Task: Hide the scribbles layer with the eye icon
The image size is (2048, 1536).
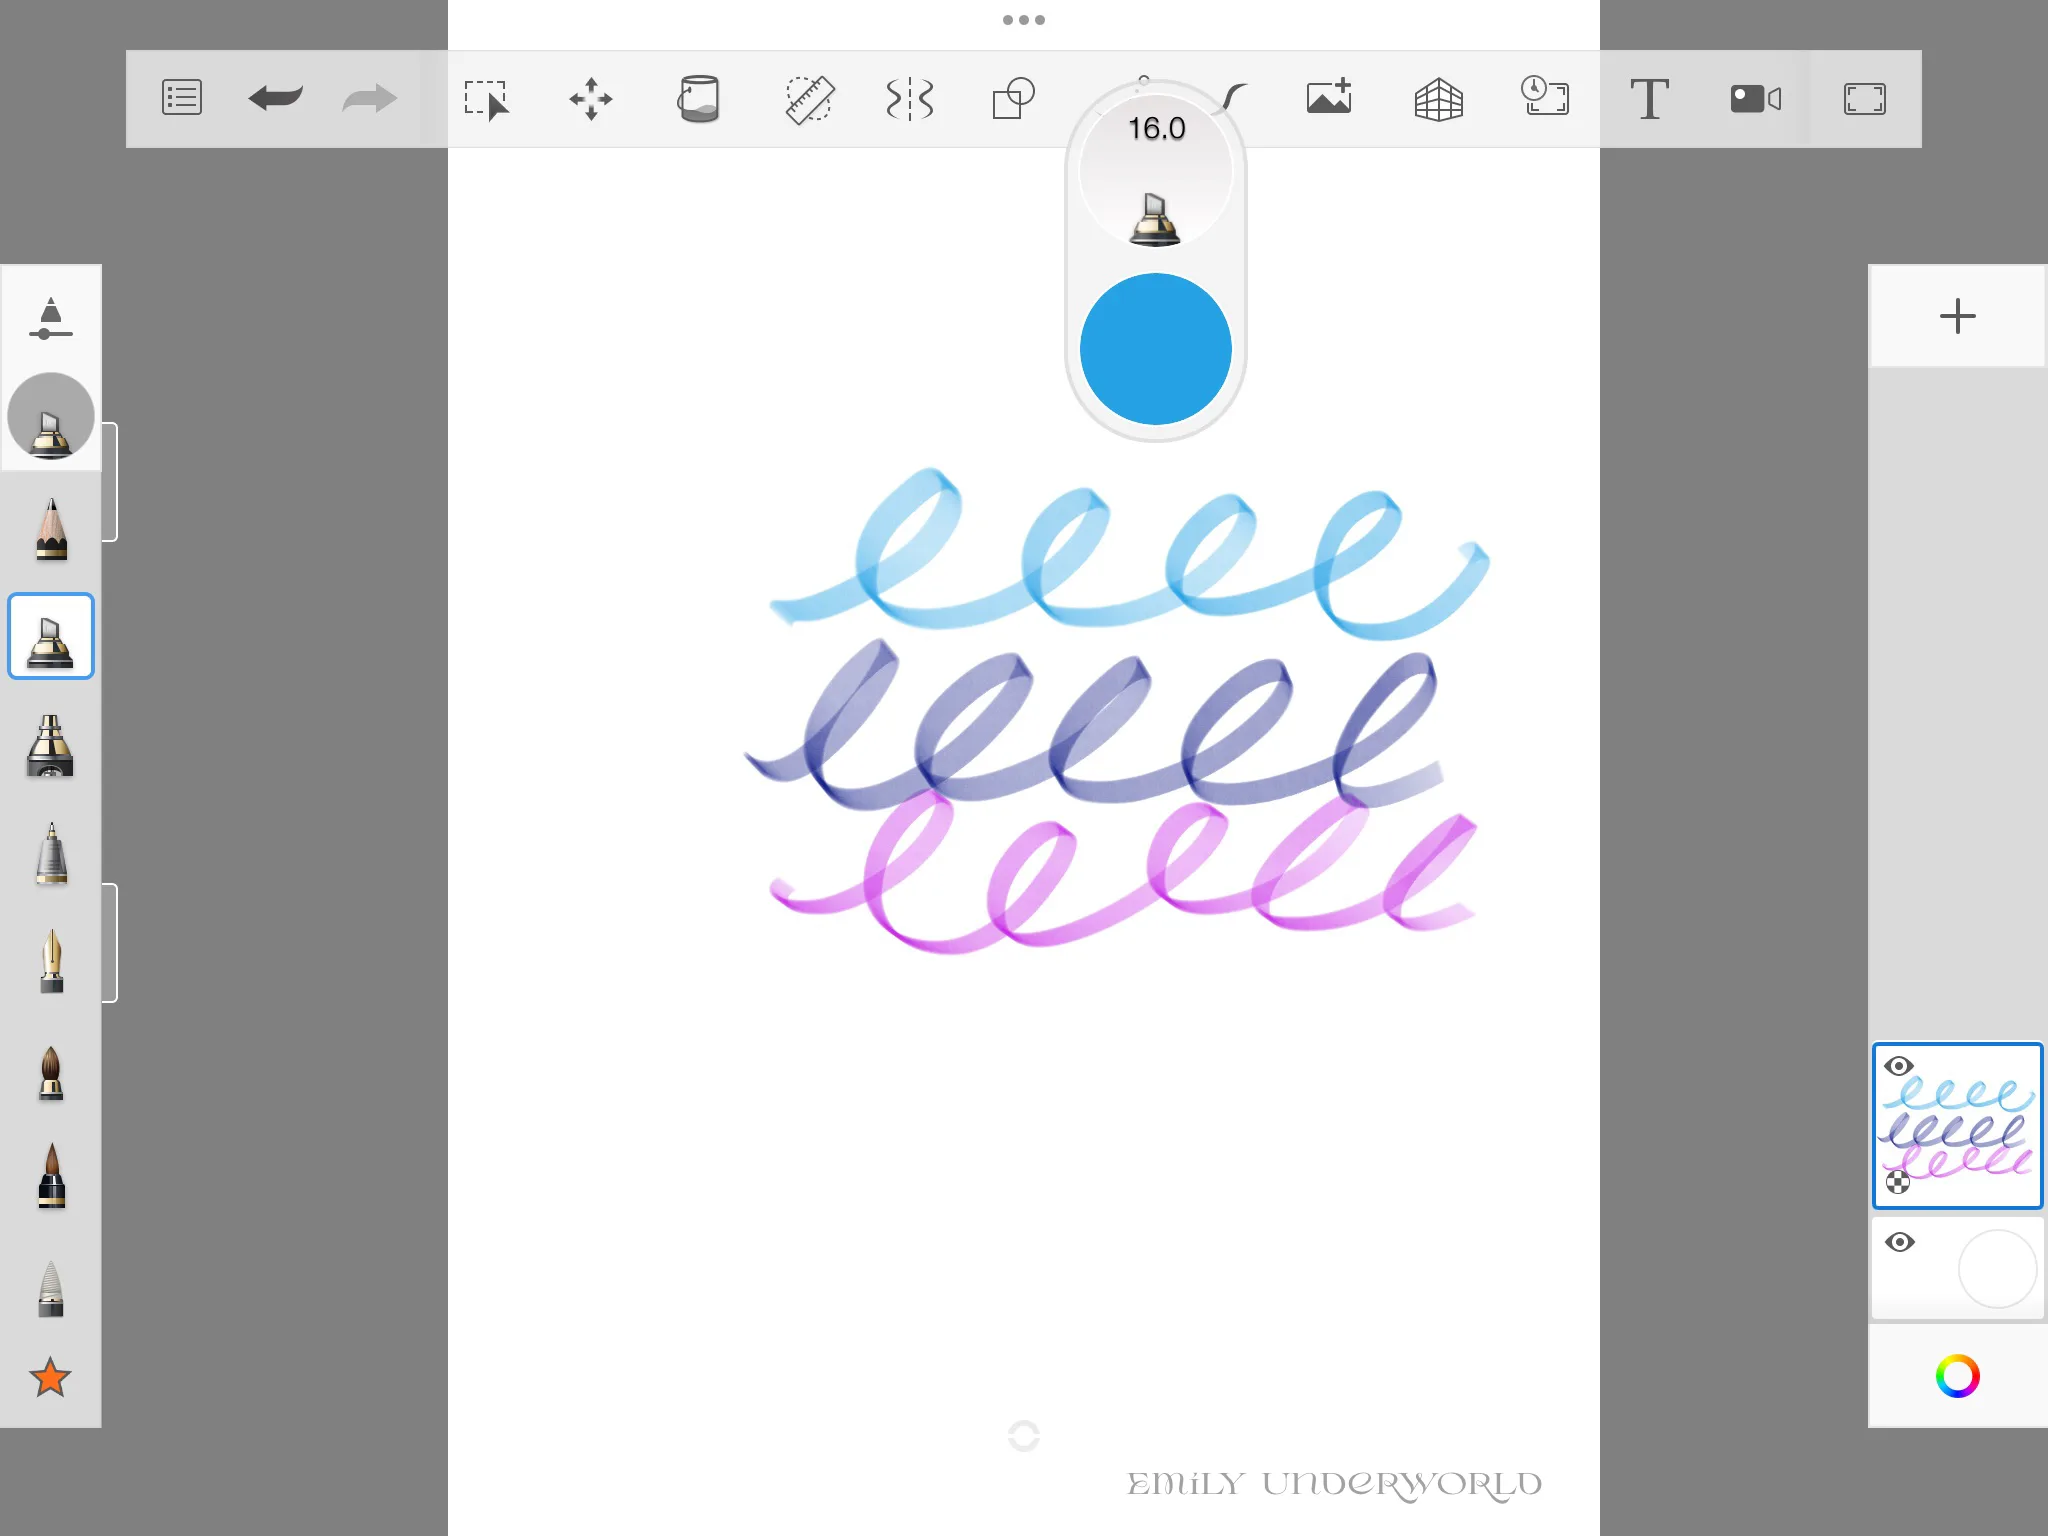Action: [1900, 1067]
